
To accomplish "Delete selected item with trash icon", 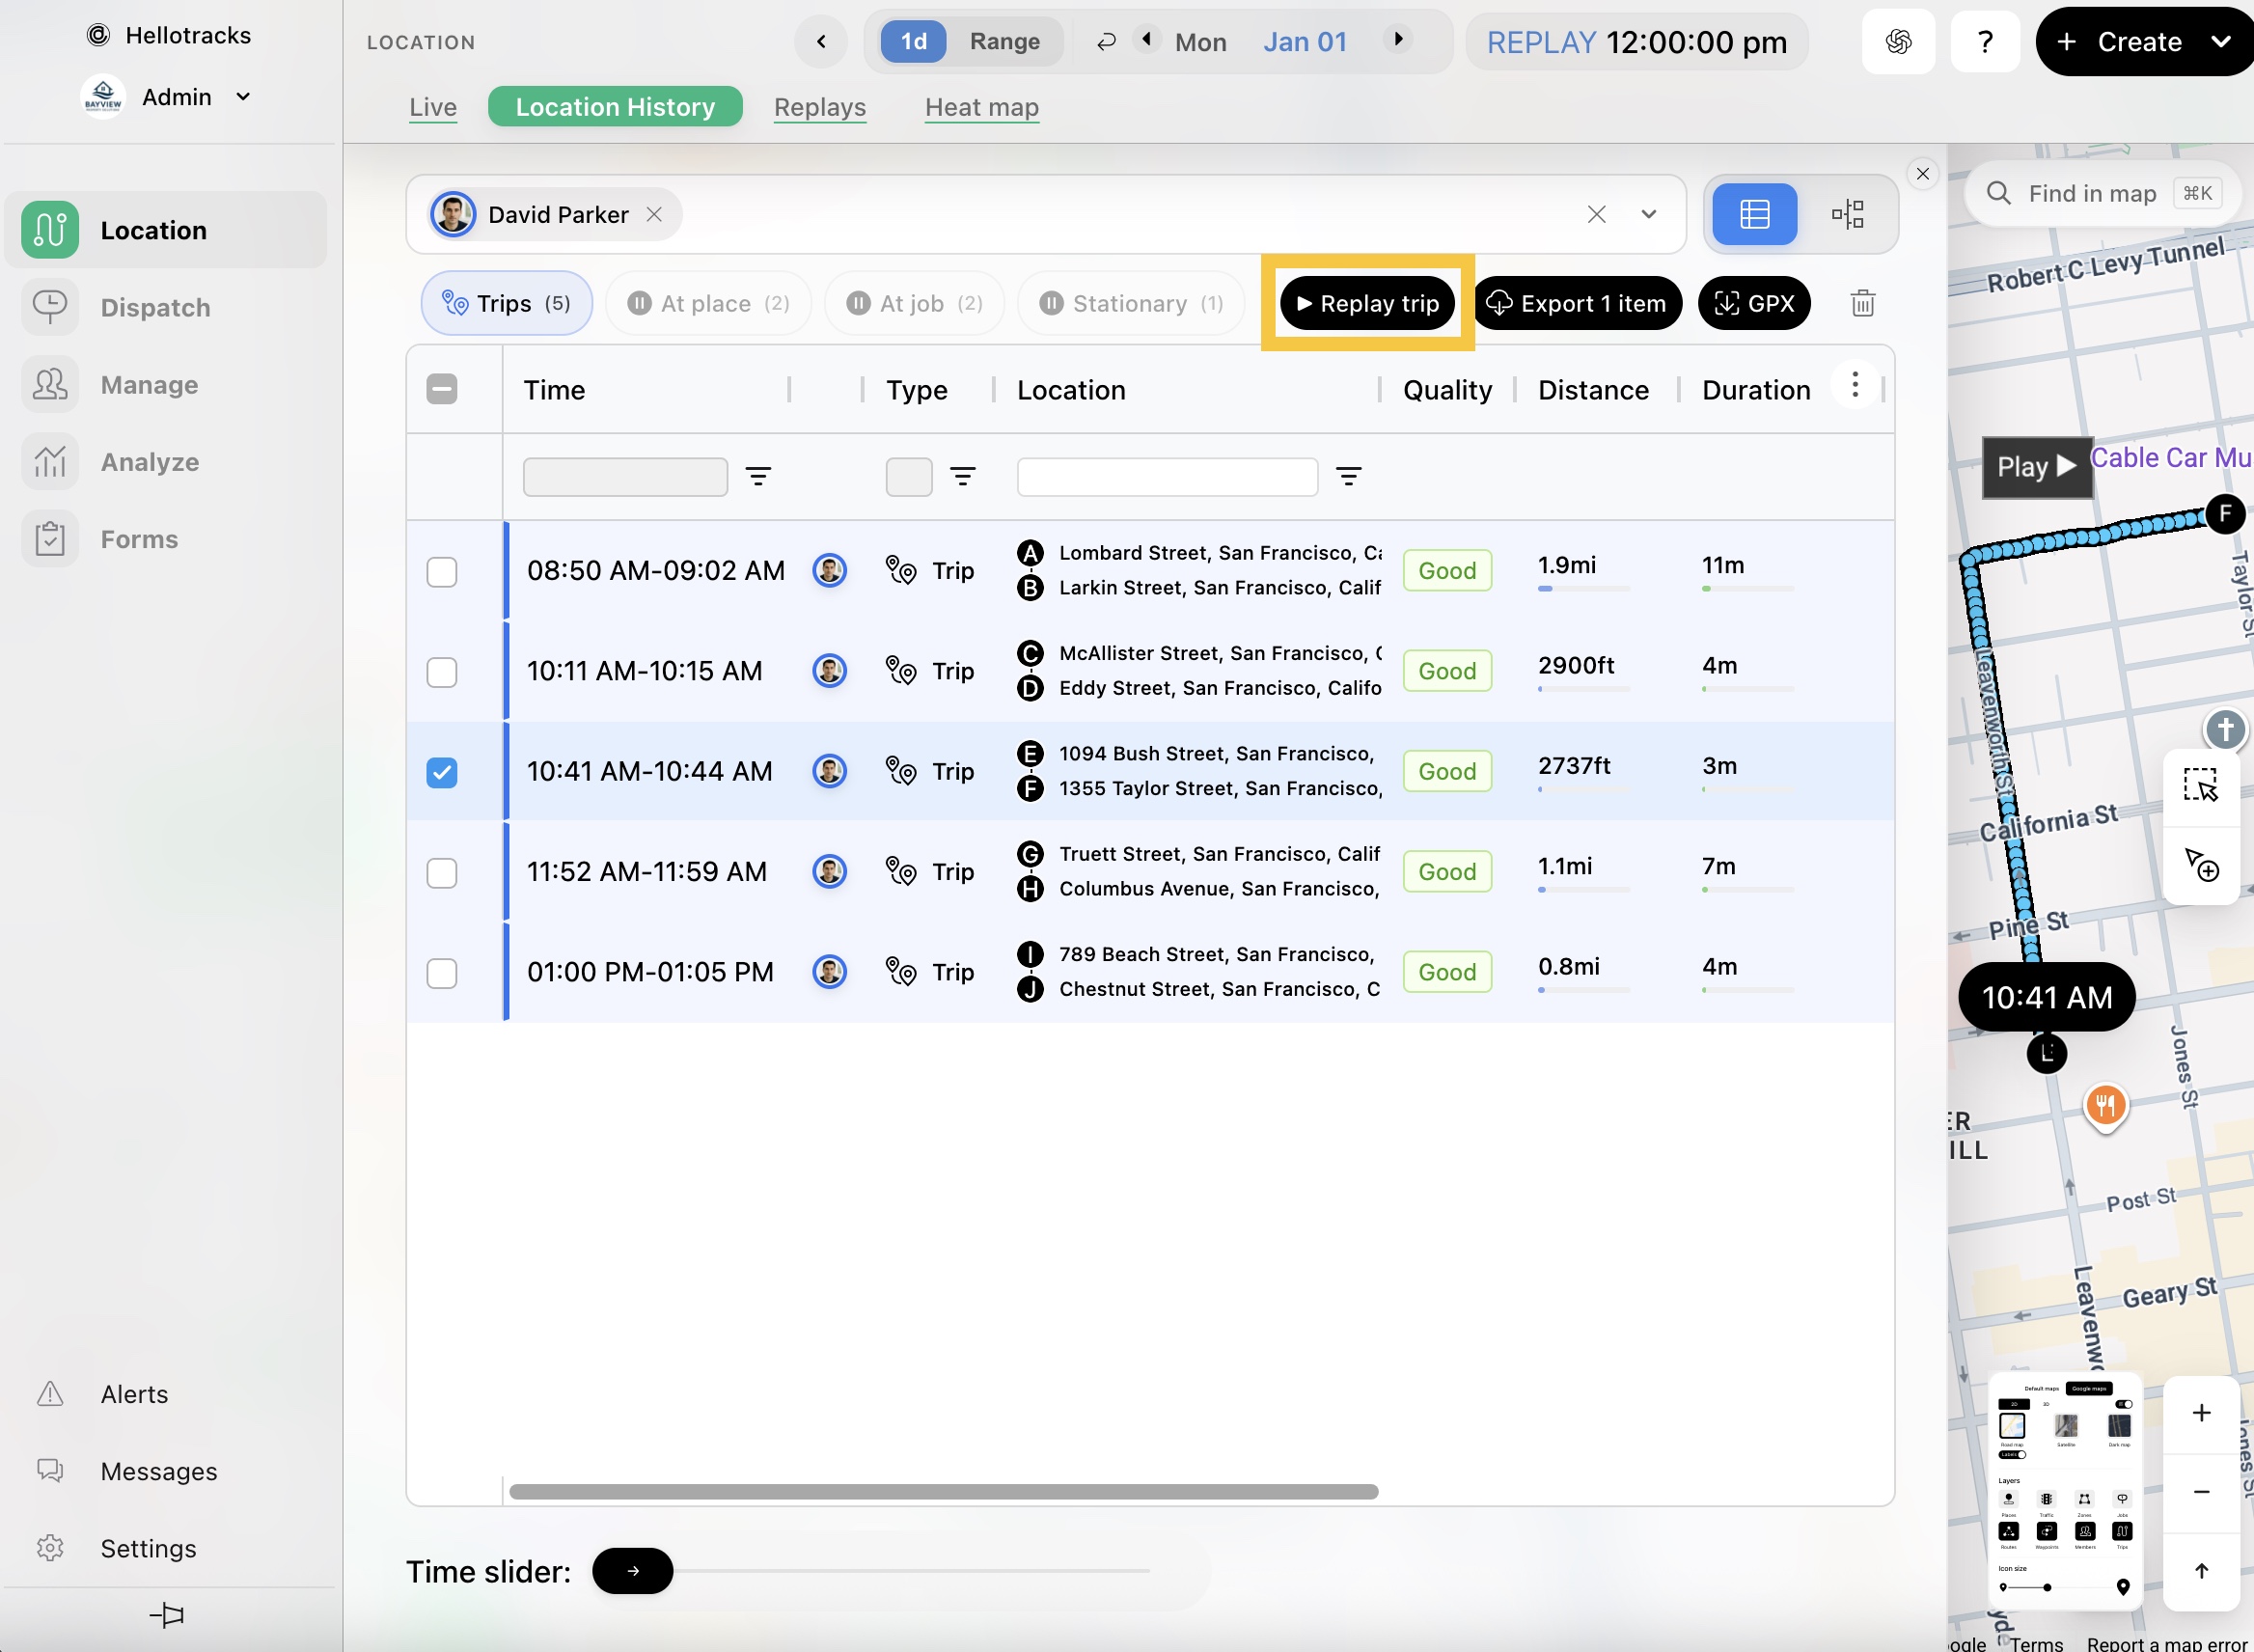I will click(1862, 303).
